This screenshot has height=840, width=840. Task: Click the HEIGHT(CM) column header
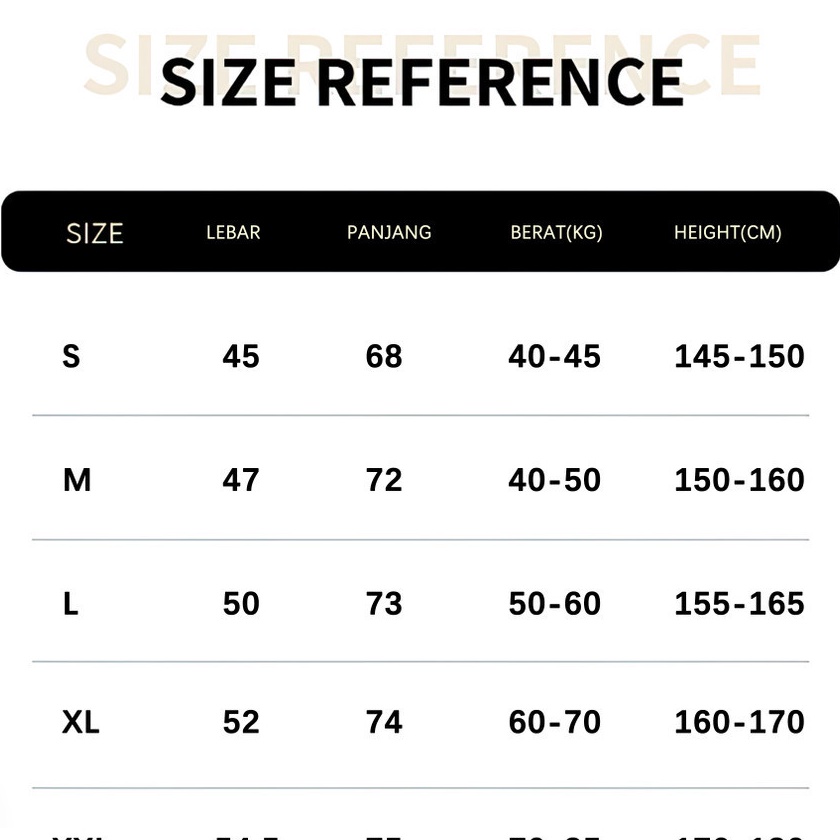click(x=727, y=233)
